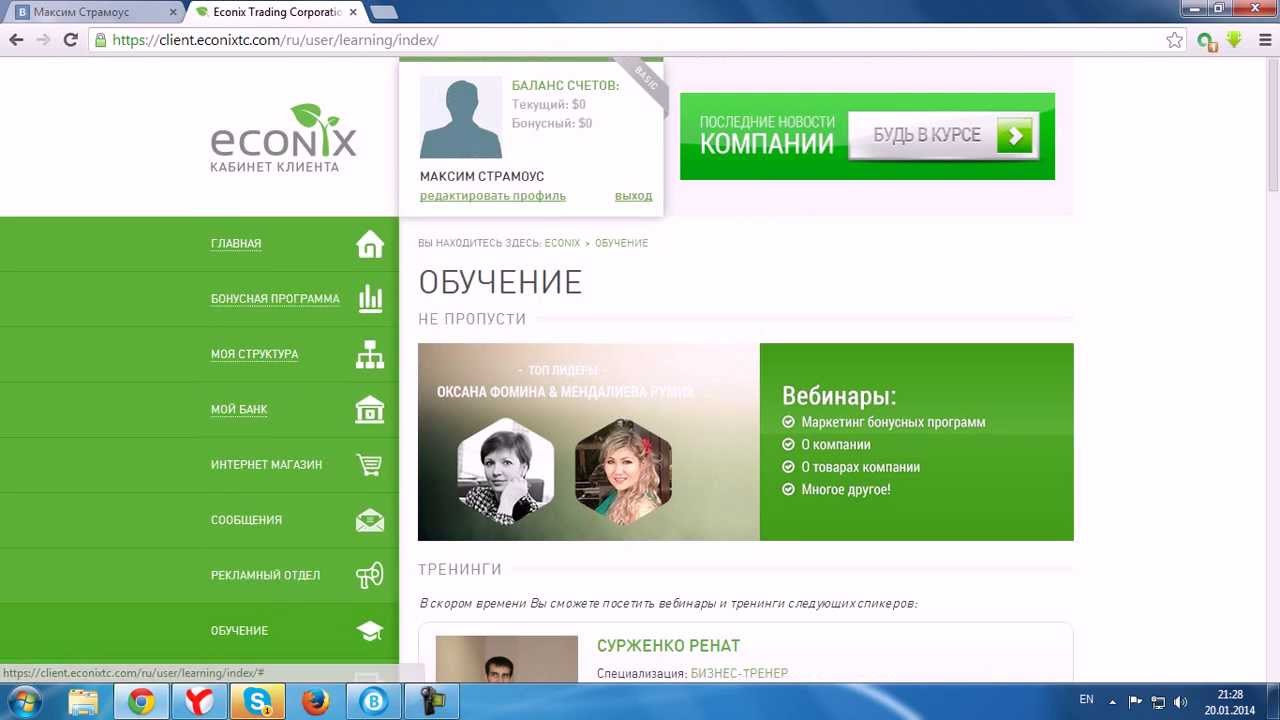The image size is (1280, 720).
Task: Click the МАКСИМ СТРАМОУС user name
Action: point(482,176)
